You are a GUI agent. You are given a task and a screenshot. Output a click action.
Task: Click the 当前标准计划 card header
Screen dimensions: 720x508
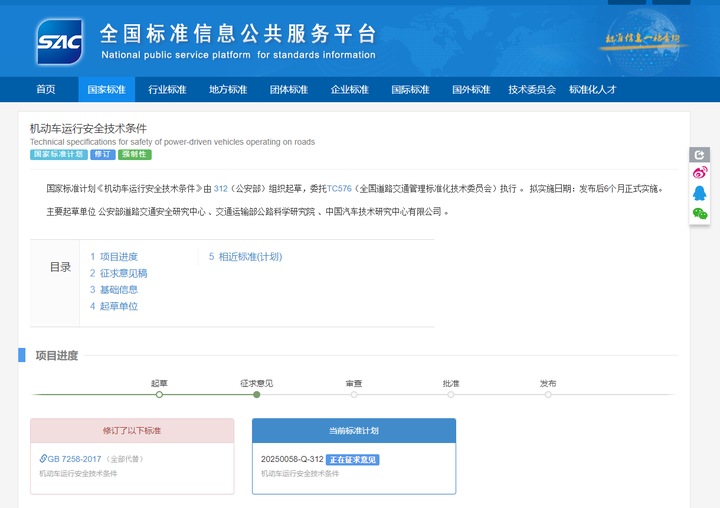coord(354,431)
